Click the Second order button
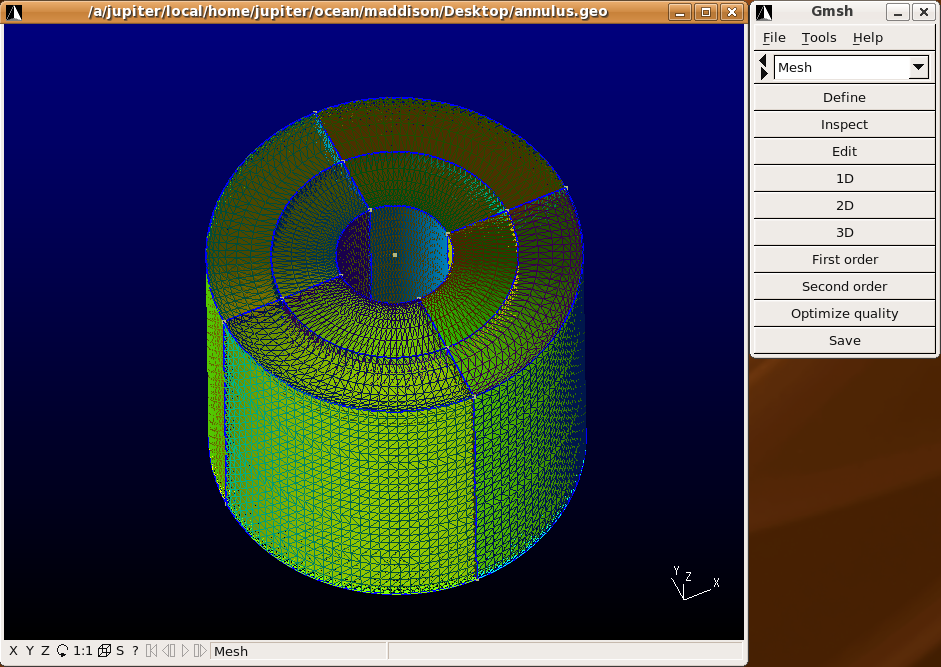This screenshot has height=667, width=941. point(844,286)
